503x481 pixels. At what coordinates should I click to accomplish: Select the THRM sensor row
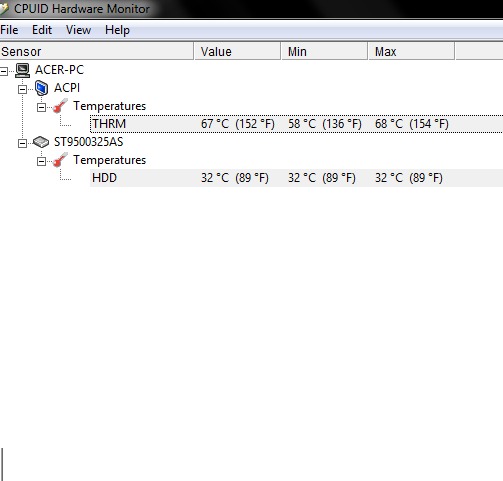click(x=296, y=124)
